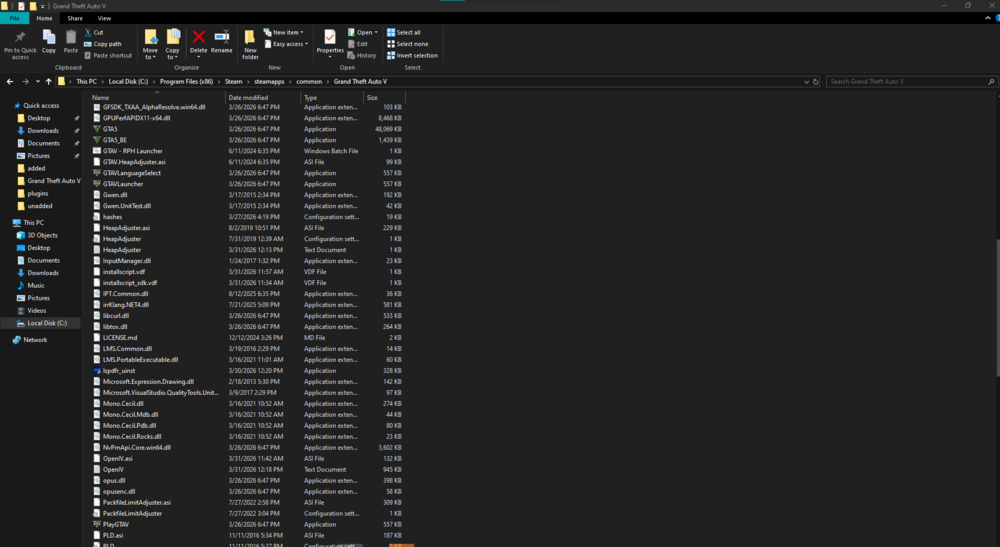Expand the New item dropdown
The height and width of the screenshot is (547, 1000).
[x=284, y=33]
